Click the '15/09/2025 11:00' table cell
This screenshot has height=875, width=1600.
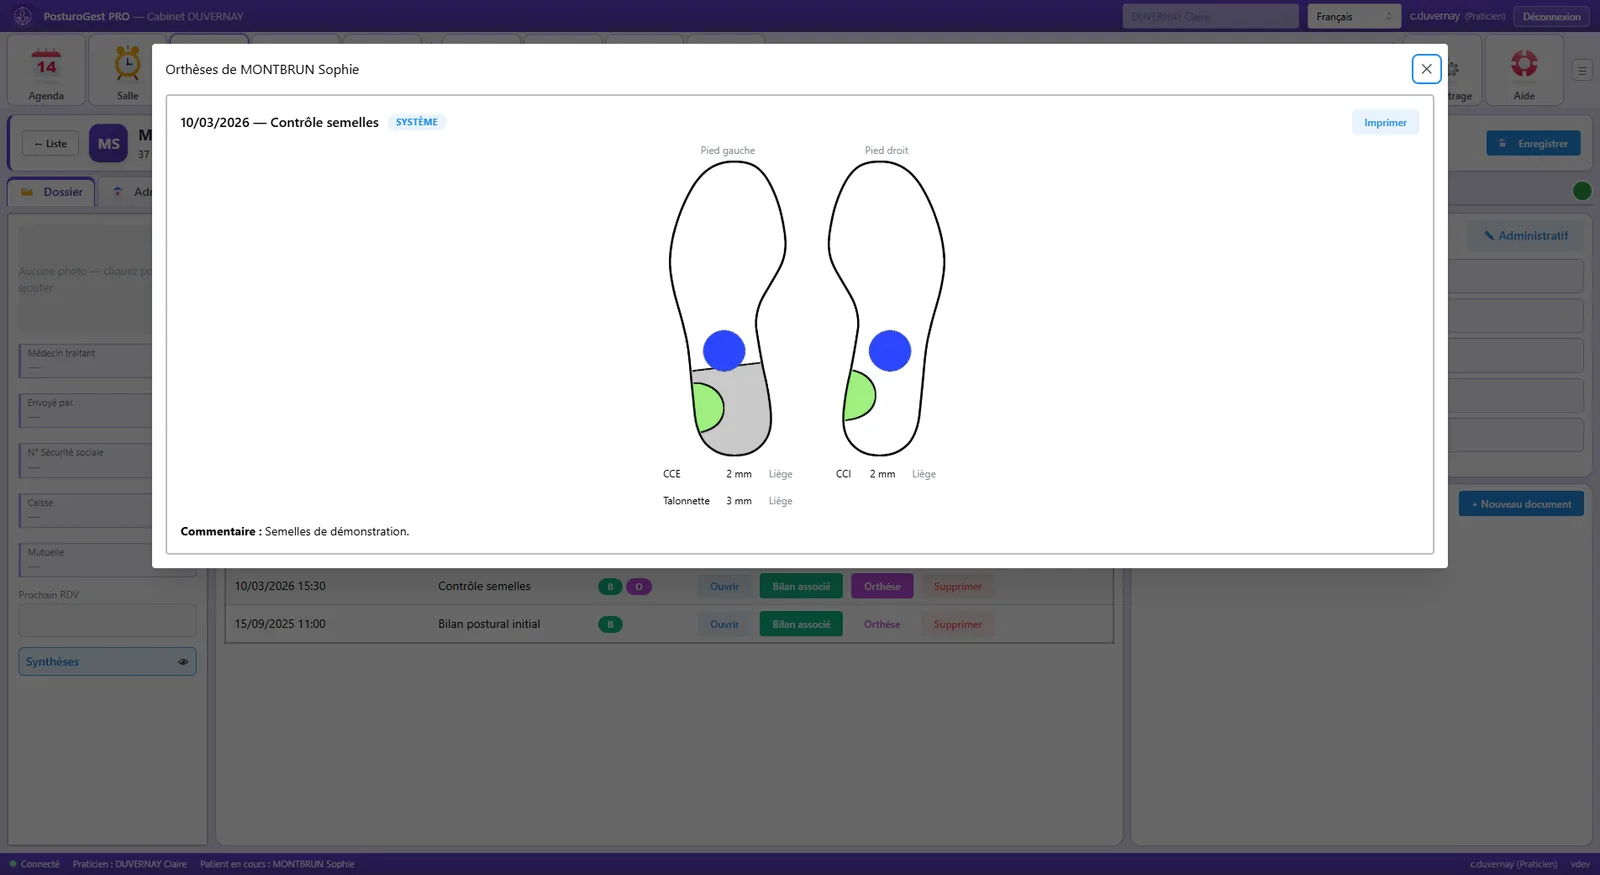(x=280, y=625)
